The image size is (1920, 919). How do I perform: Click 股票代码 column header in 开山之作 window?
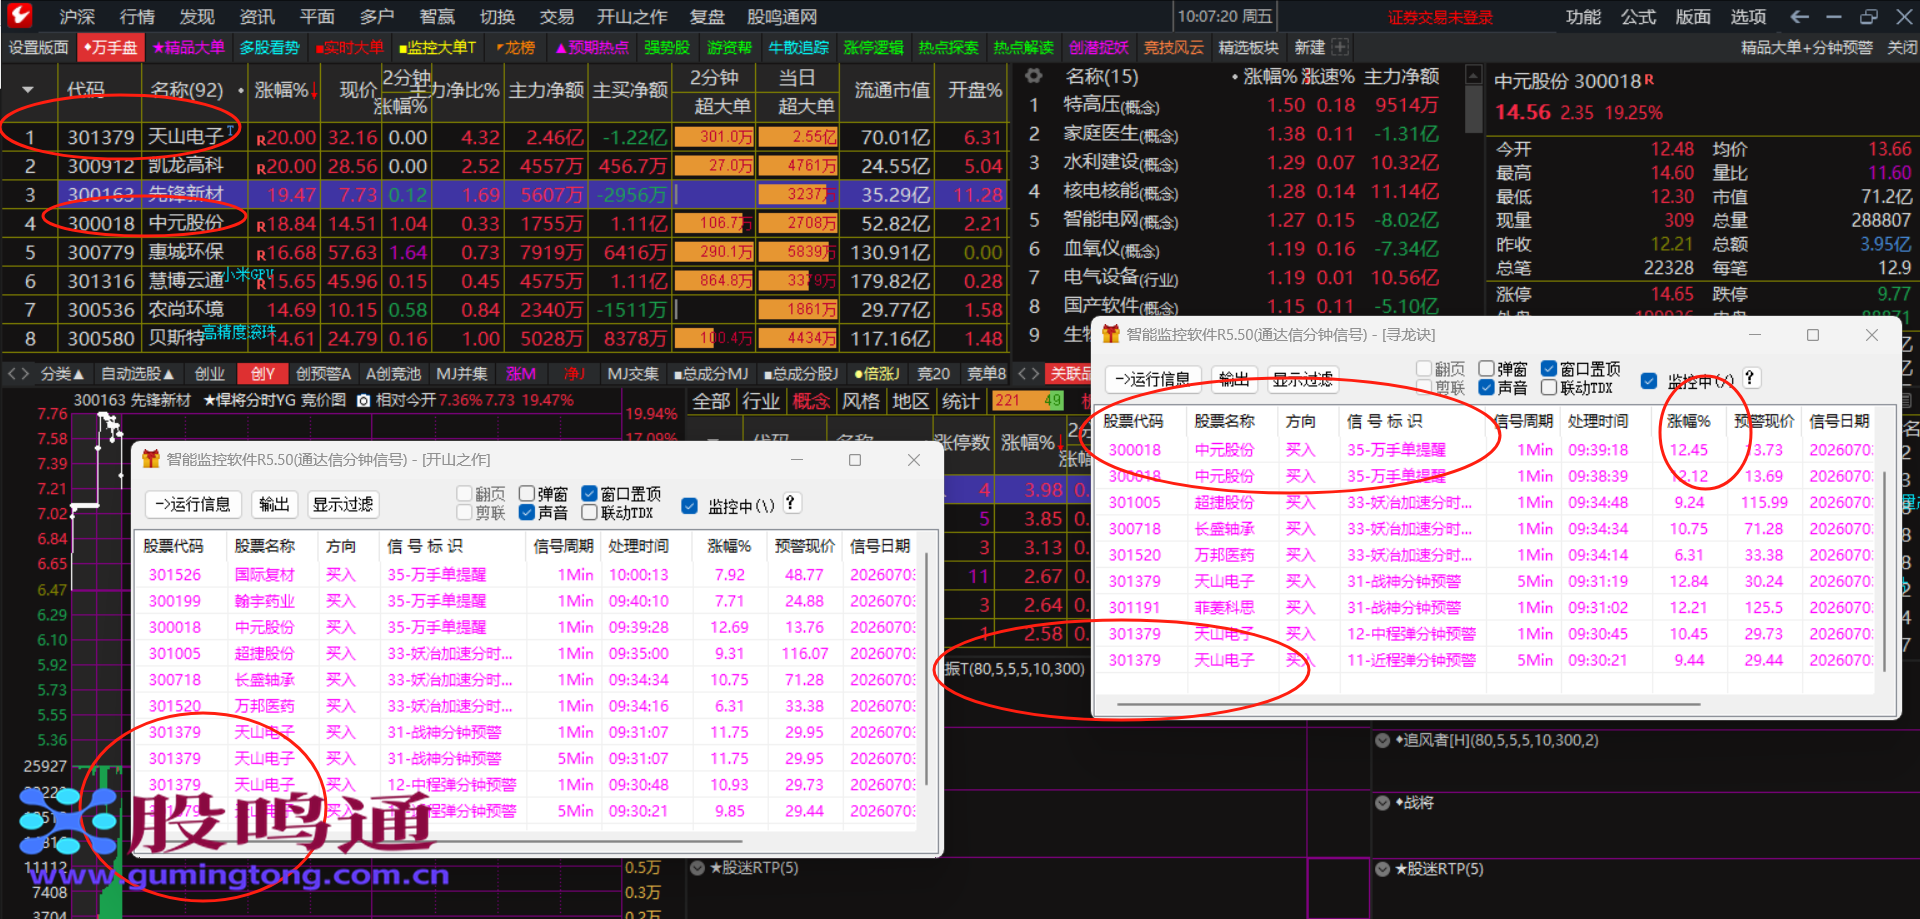tap(173, 546)
